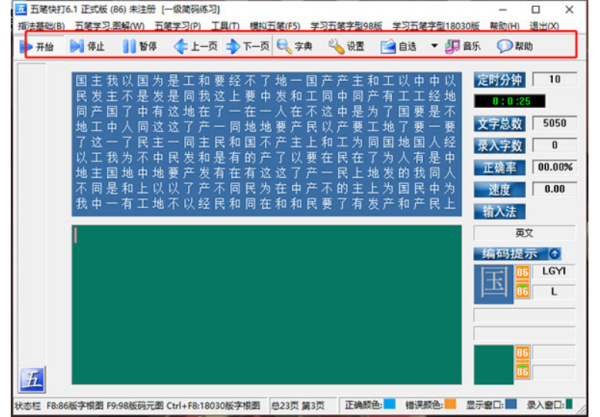Expand the dropdown arrow next to 自选
Image resolution: width=600 pixels, height=417 pixels.
pyautogui.click(x=434, y=46)
